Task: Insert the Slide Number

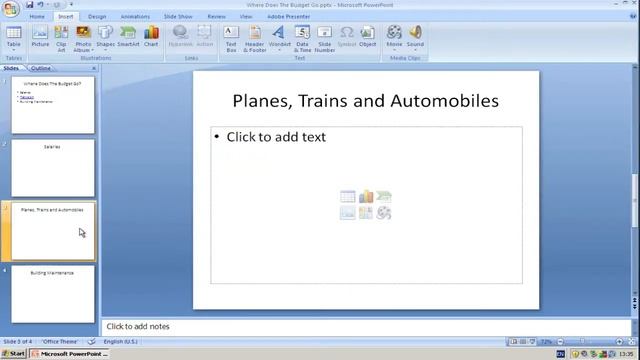Action: pyautogui.click(x=324, y=38)
